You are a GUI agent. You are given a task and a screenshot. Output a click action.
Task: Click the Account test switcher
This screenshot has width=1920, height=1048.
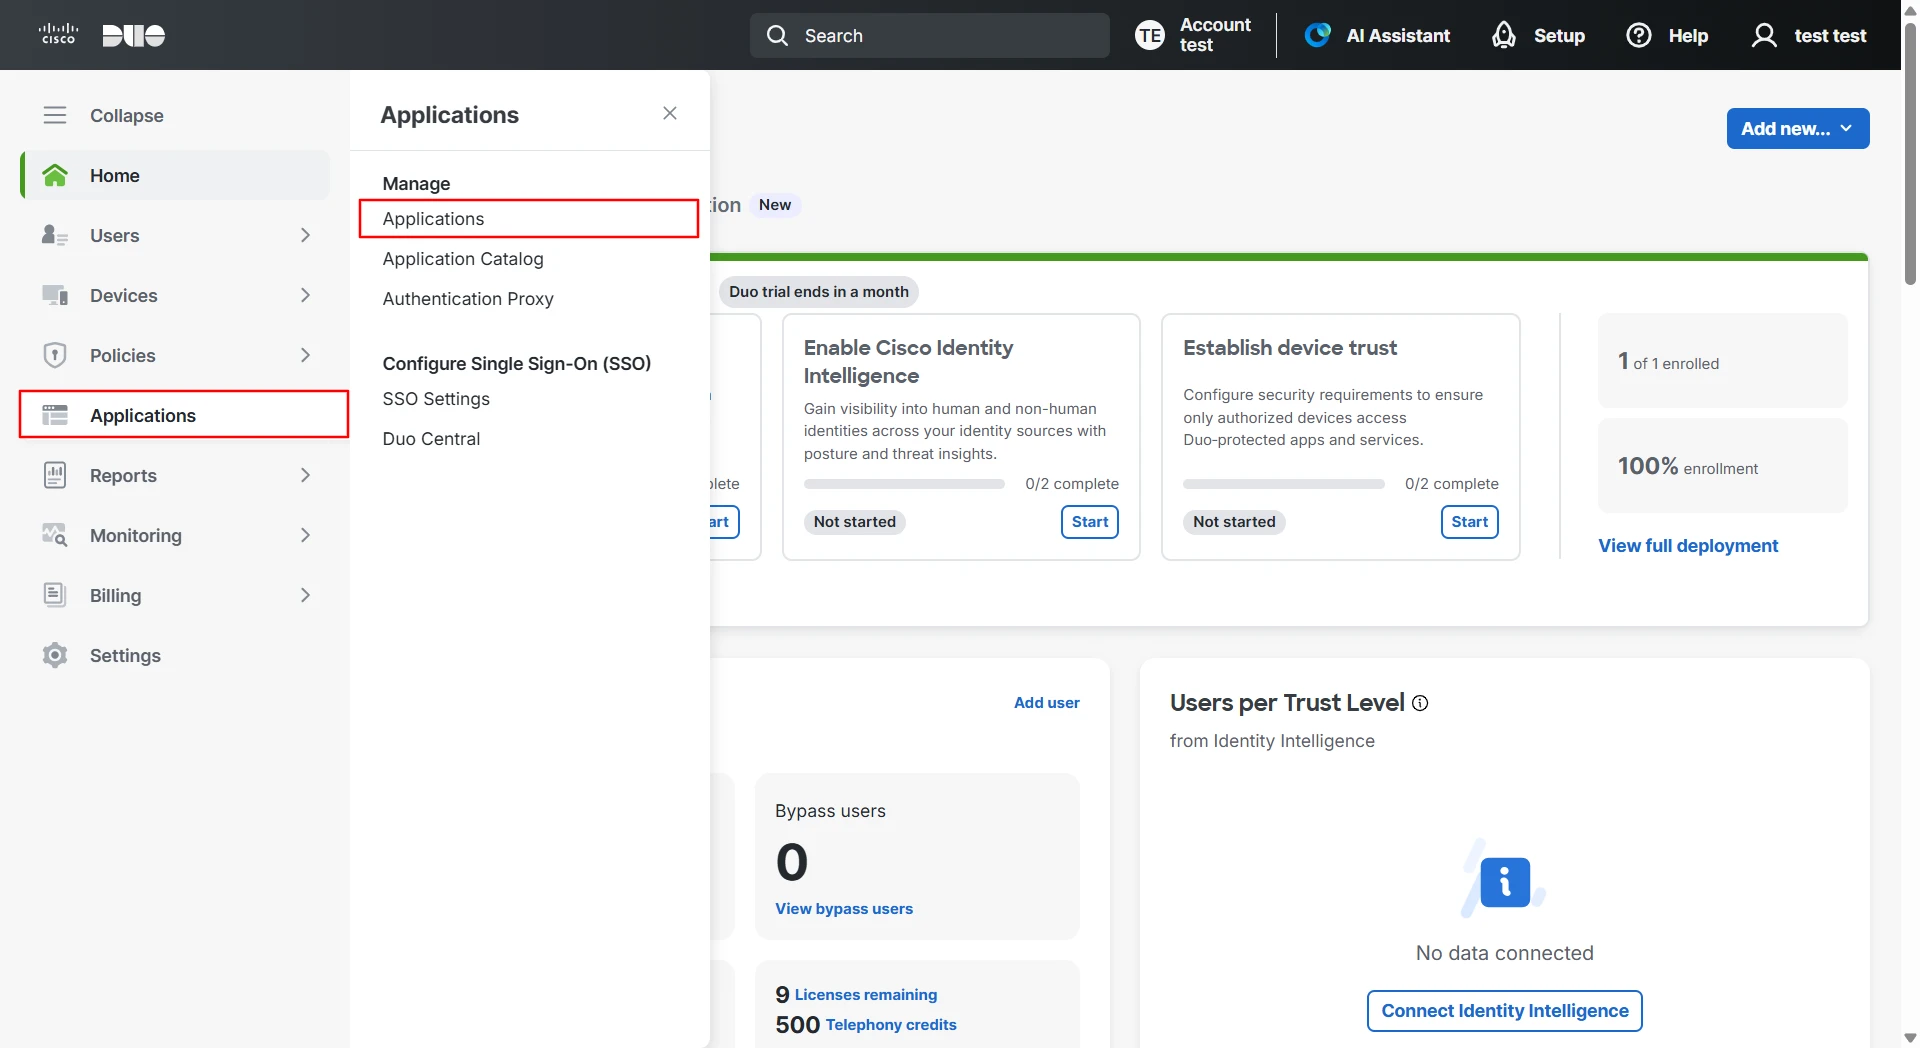click(1194, 35)
